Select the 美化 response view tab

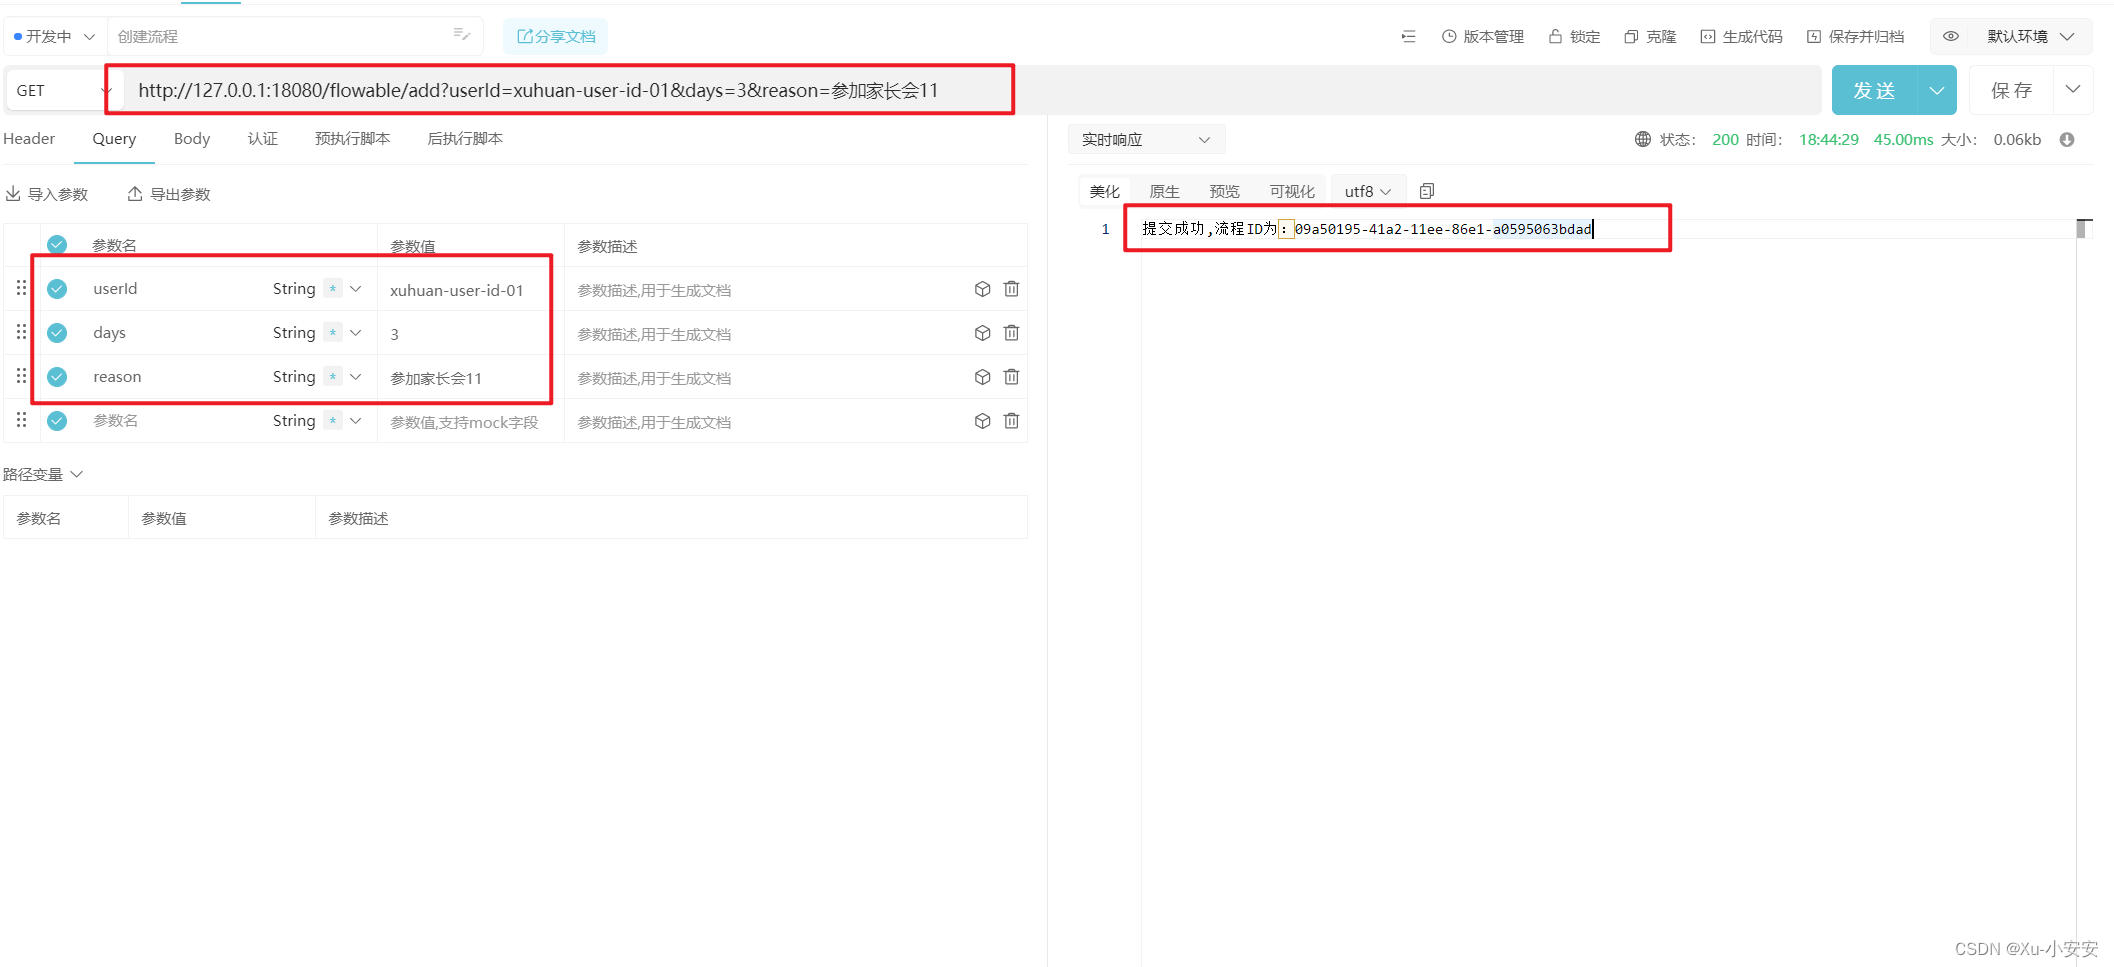(1104, 191)
